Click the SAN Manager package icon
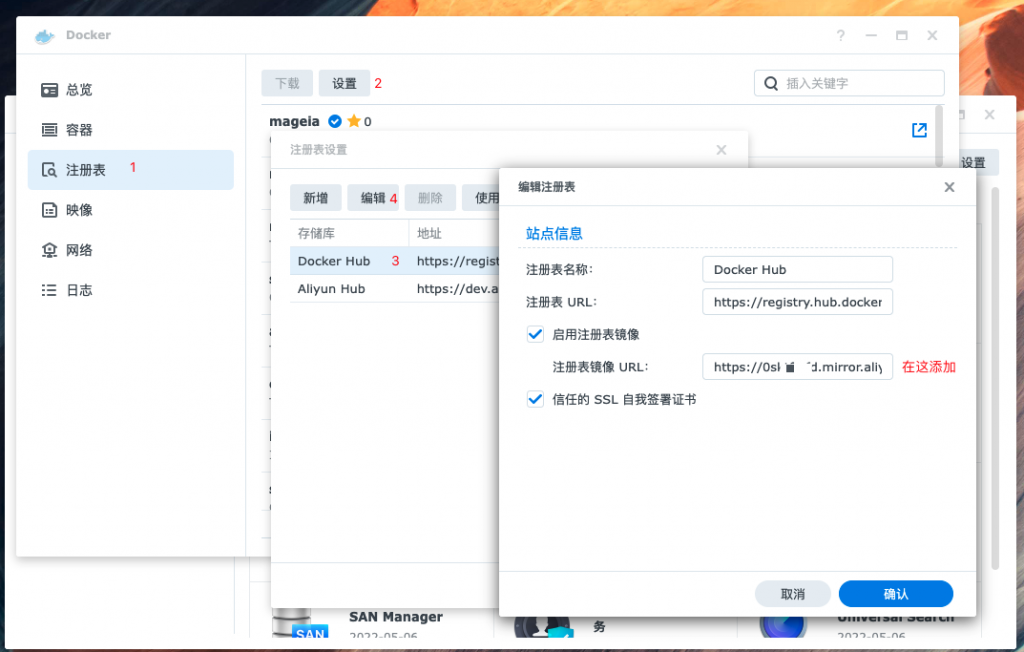The image size is (1024, 652). (300, 624)
